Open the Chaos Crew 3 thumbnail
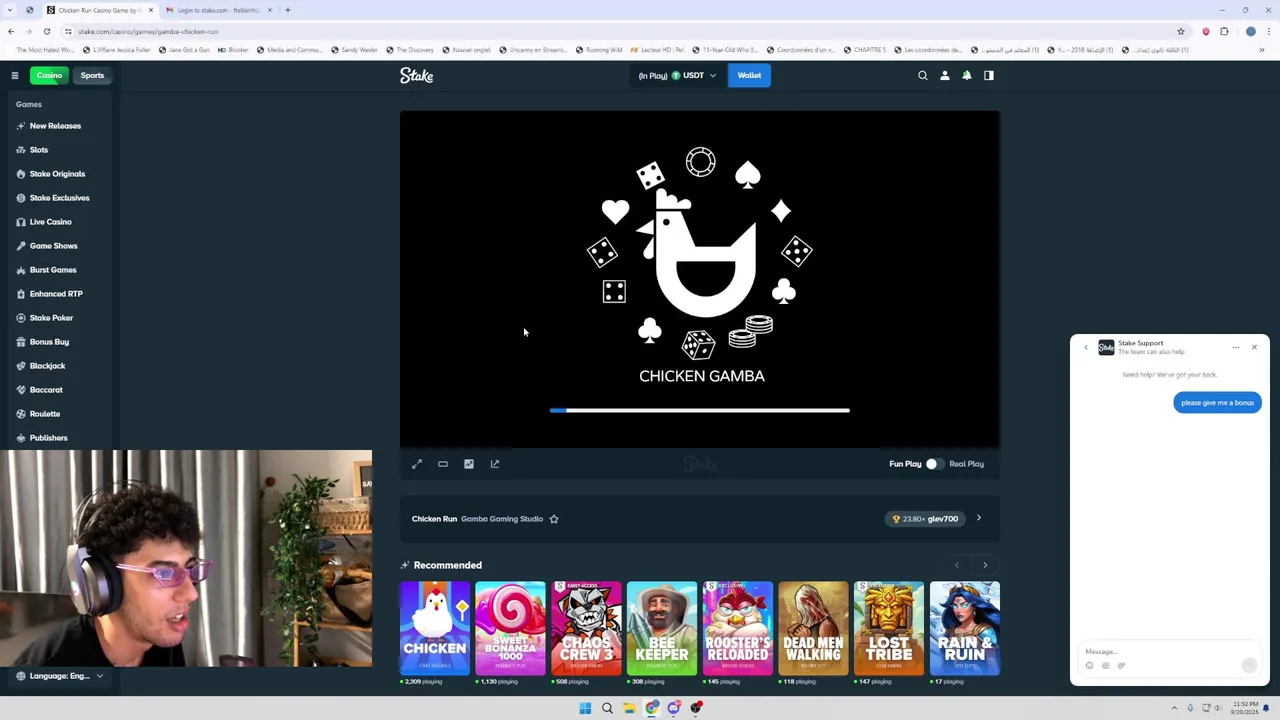Screen dimensions: 1280x720 (586, 628)
